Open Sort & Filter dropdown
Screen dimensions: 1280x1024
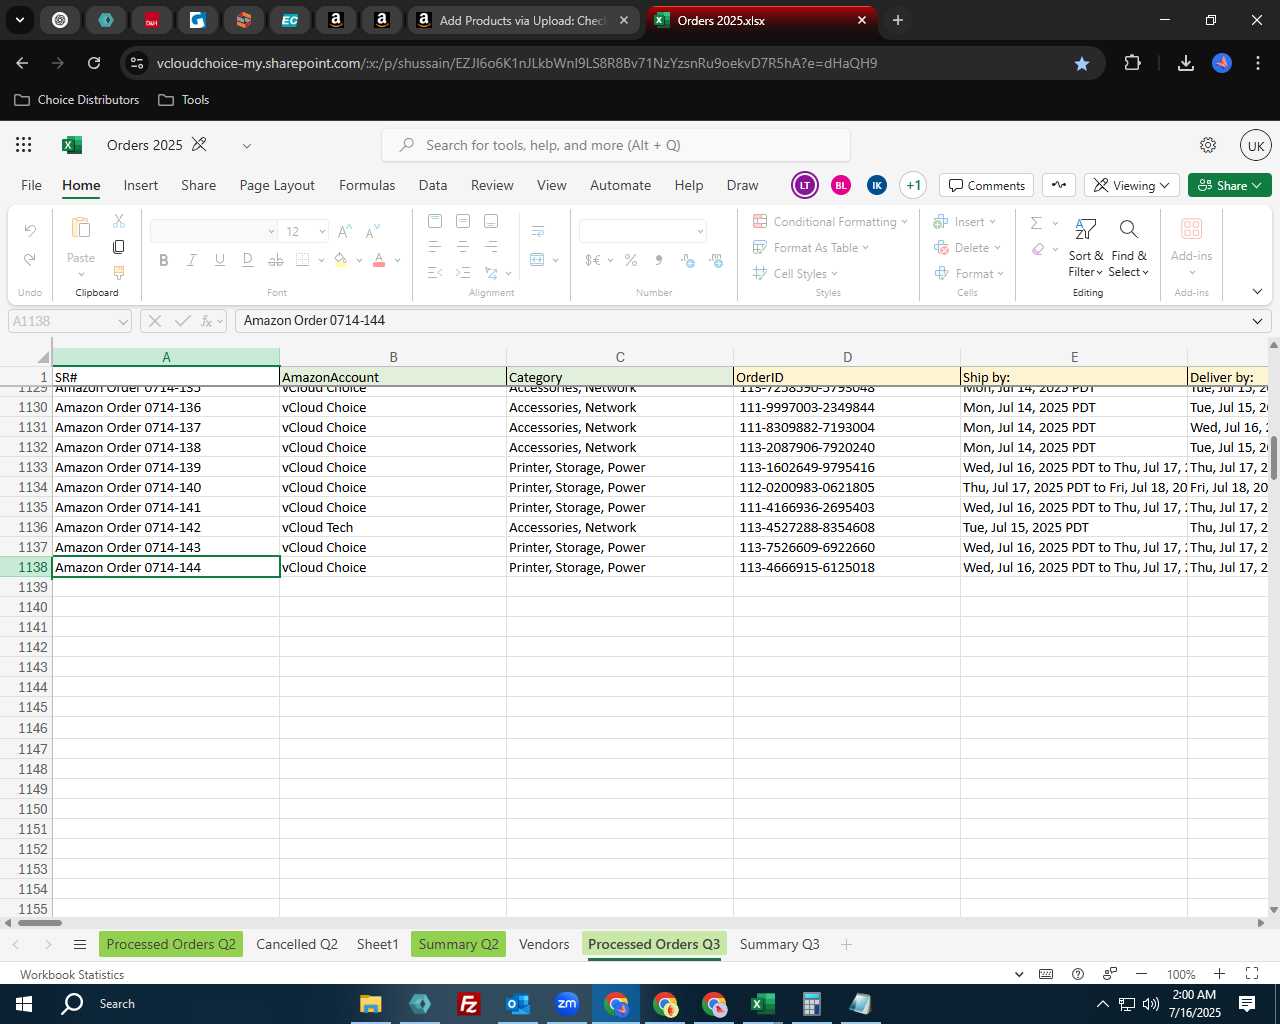point(1085,248)
